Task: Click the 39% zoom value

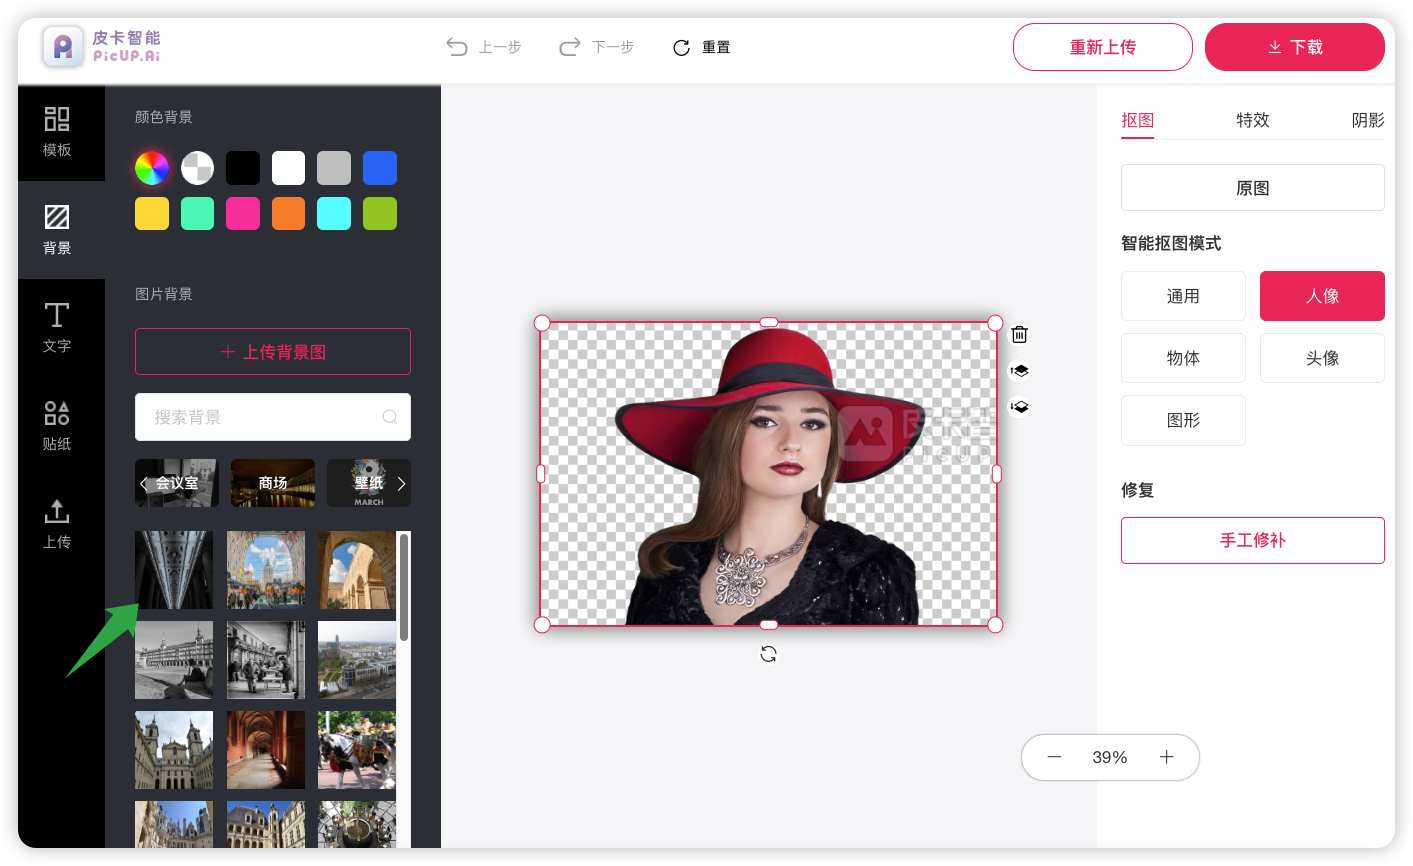Action: [x=1110, y=757]
